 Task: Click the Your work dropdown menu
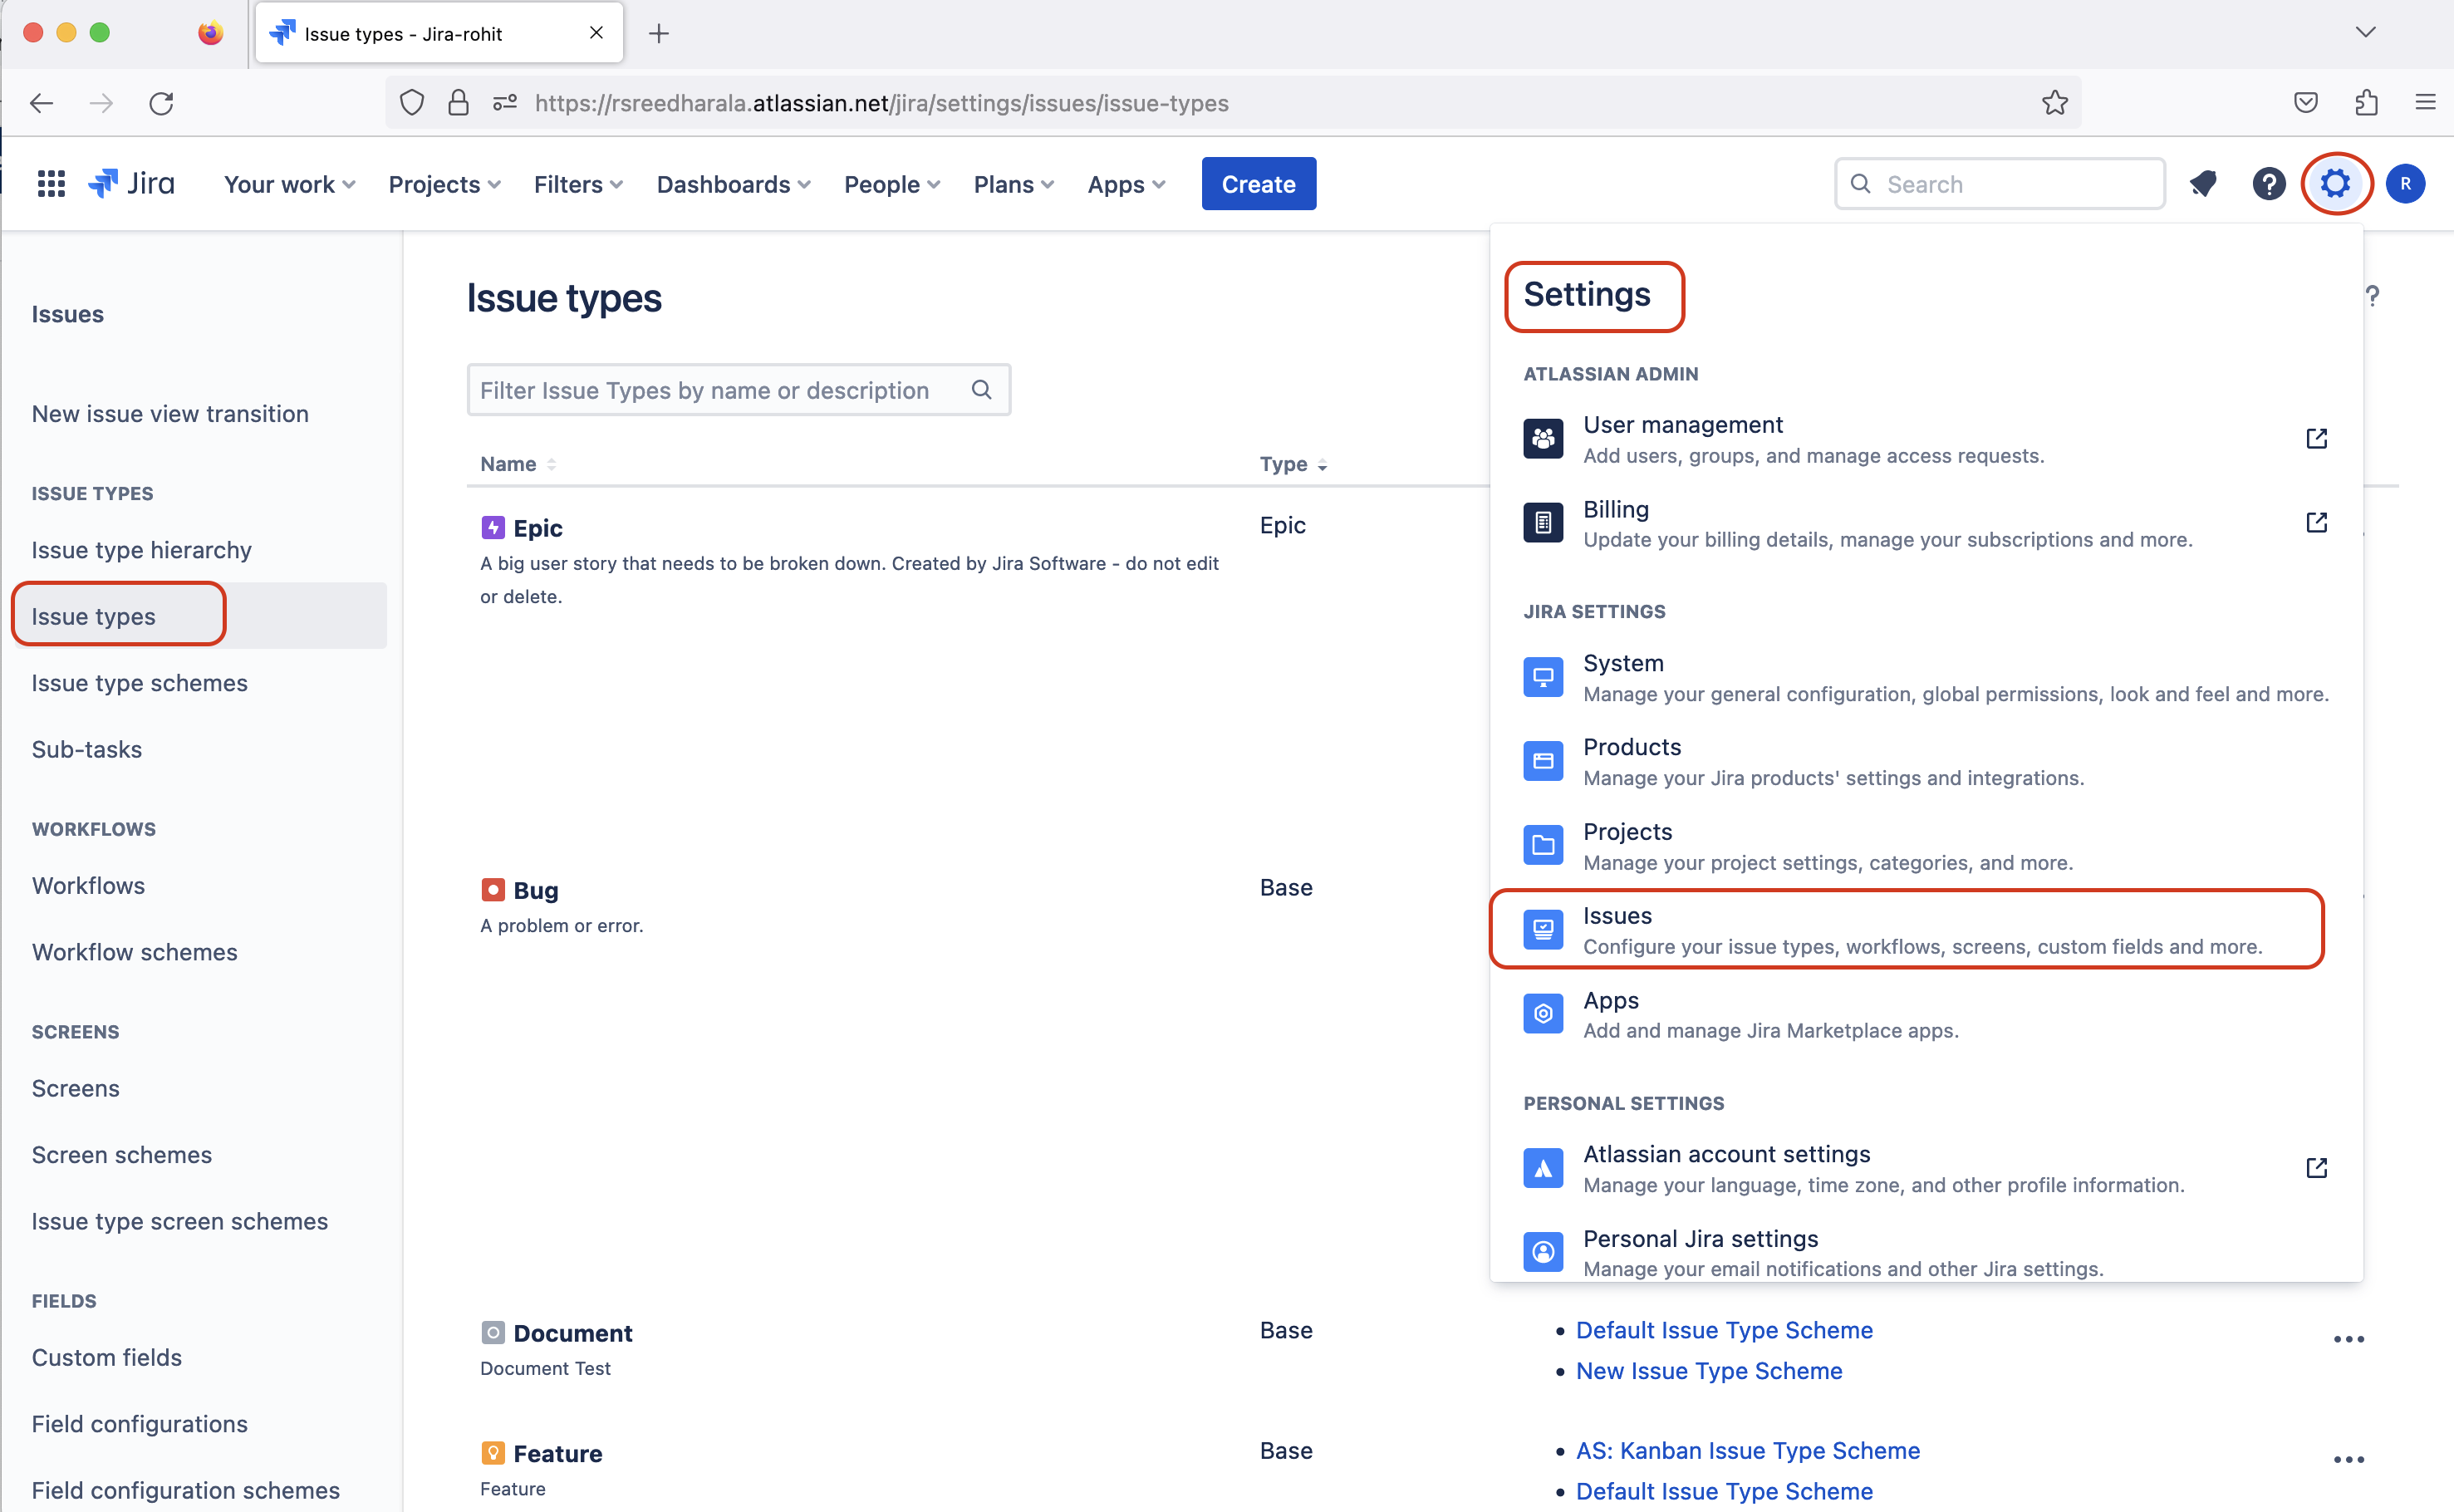pyautogui.click(x=289, y=184)
